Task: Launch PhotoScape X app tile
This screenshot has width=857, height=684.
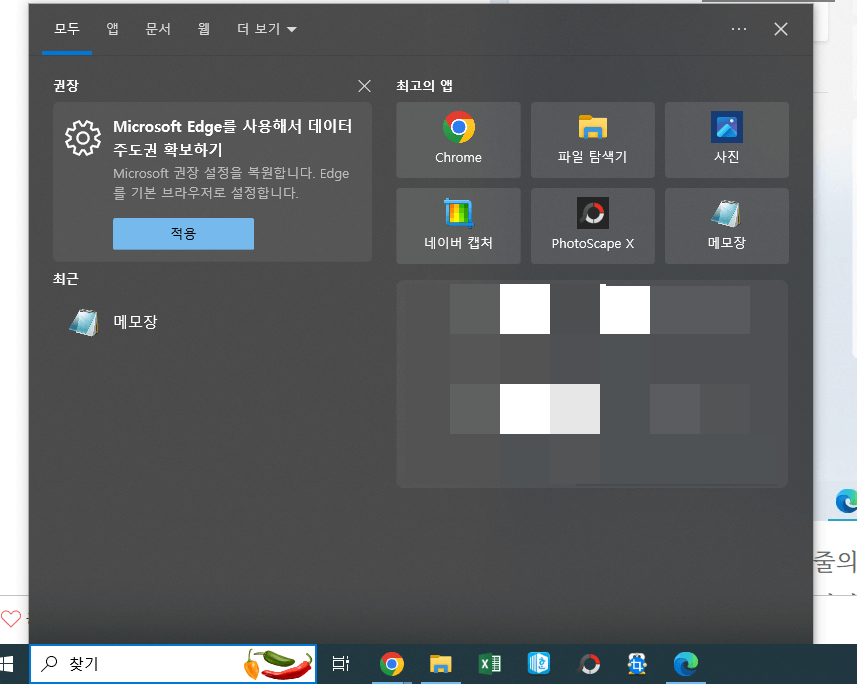Action: [x=592, y=226]
